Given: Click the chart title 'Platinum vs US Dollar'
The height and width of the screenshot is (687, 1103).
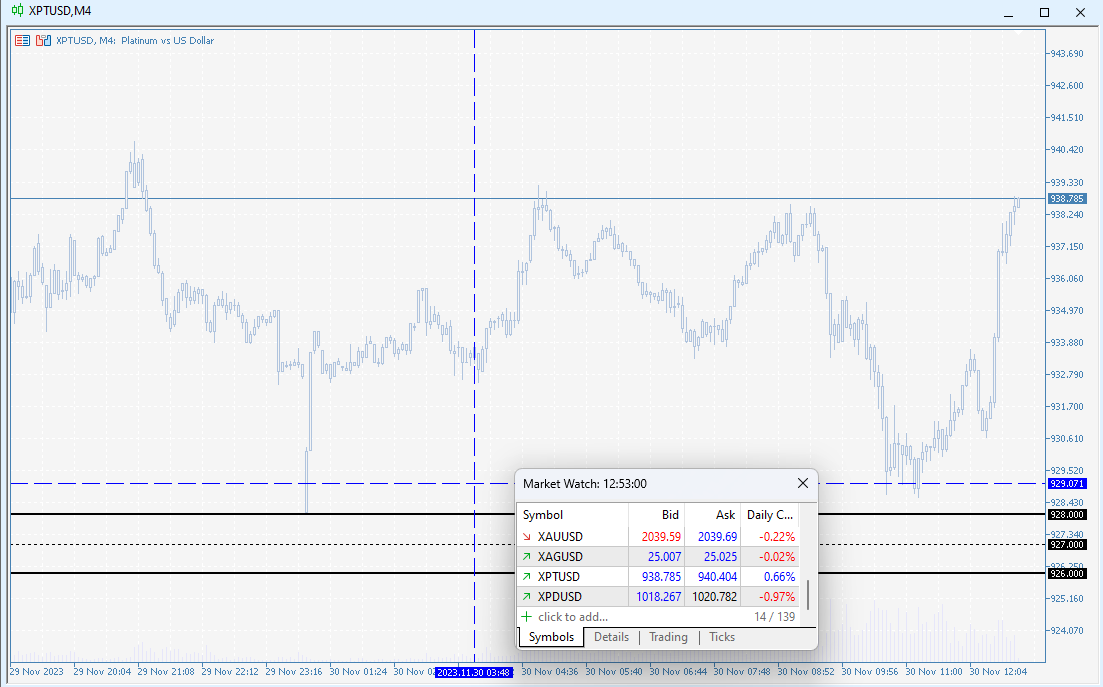Looking at the screenshot, I should coord(167,41).
